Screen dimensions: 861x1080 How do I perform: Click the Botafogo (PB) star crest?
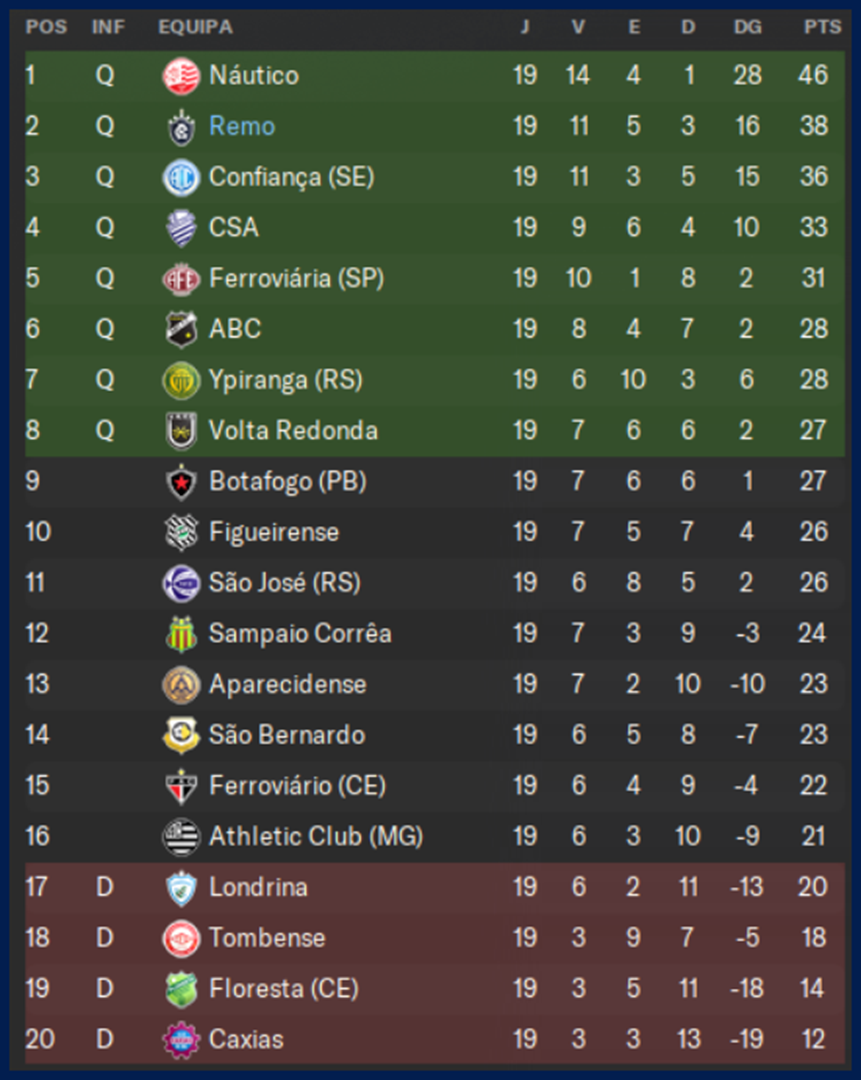181,482
